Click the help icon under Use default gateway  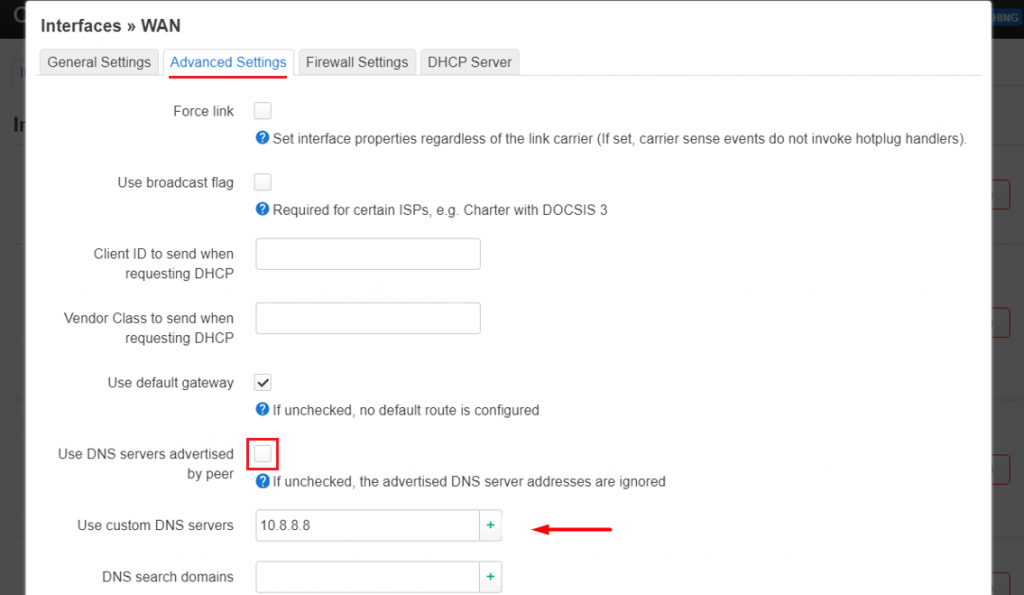[x=262, y=410]
